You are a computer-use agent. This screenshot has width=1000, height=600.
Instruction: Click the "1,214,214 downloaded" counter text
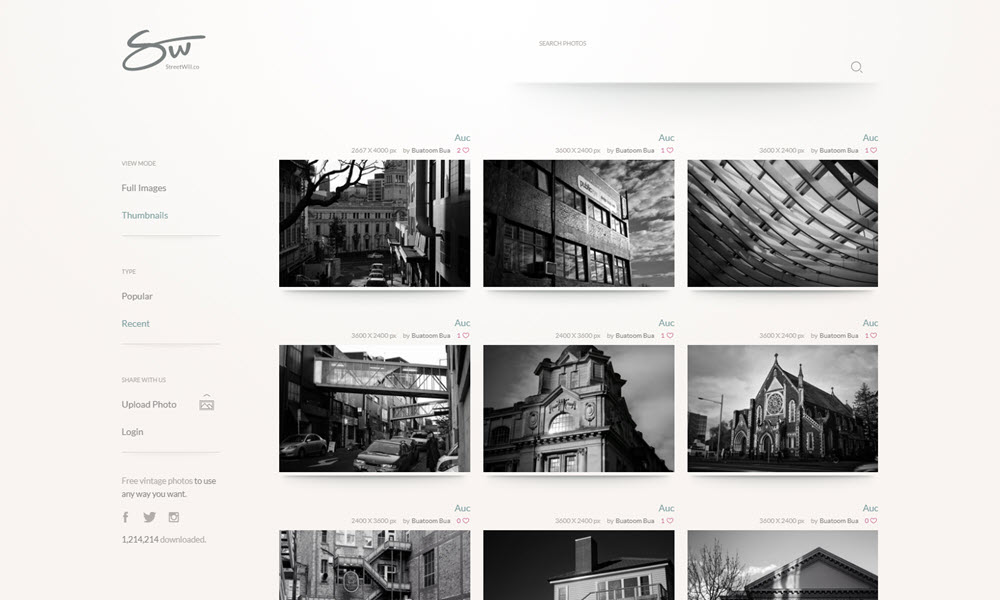164,539
